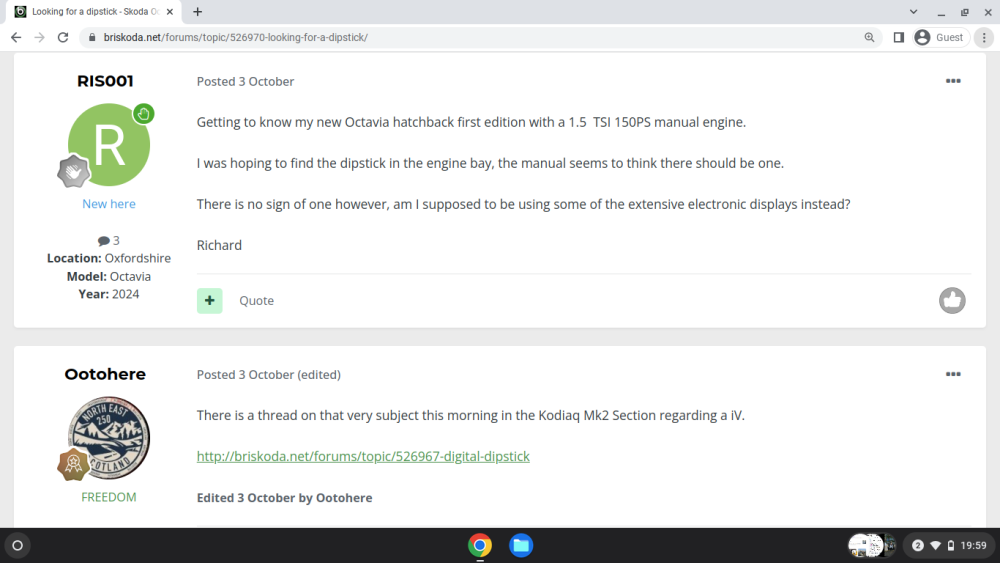The height and width of the screenshot is (563, 1000).
Task: Click 'Posted 3 October (edited)' timestamp
Action: tap(268, 375)
